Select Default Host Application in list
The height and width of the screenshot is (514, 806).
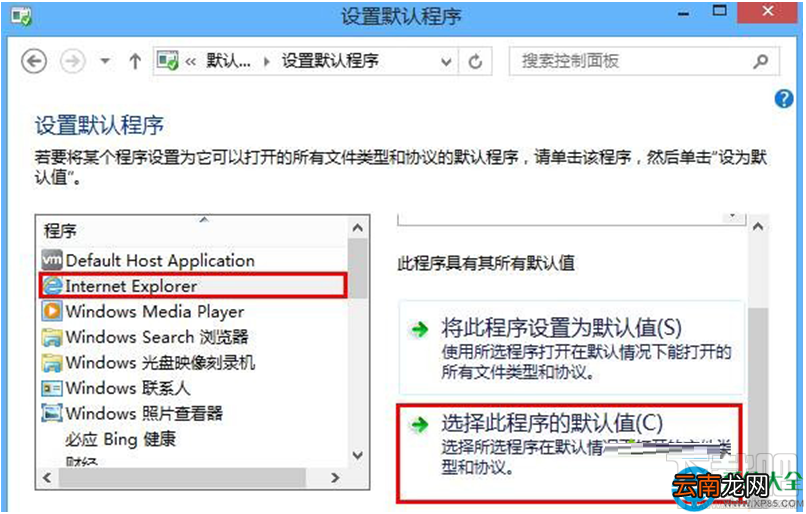[193, 261]
